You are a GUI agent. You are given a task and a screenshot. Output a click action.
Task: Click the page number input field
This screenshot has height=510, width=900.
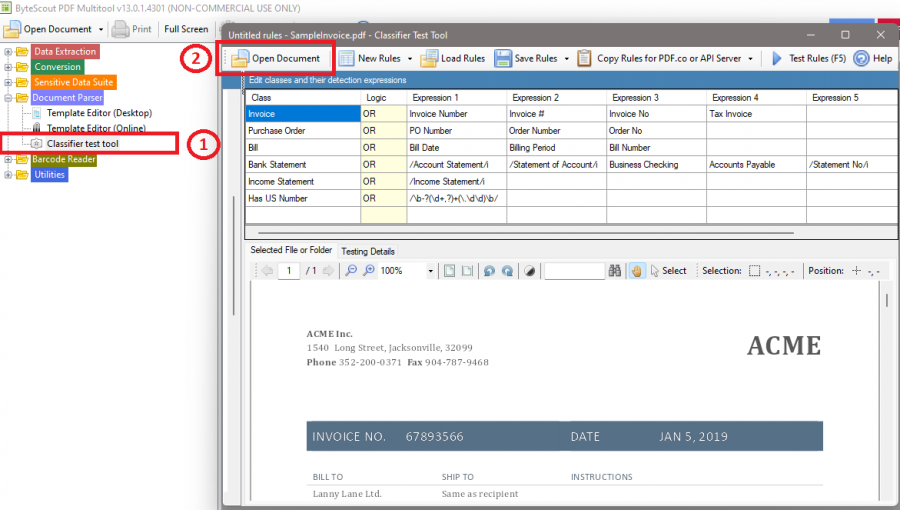coord(289,271)
